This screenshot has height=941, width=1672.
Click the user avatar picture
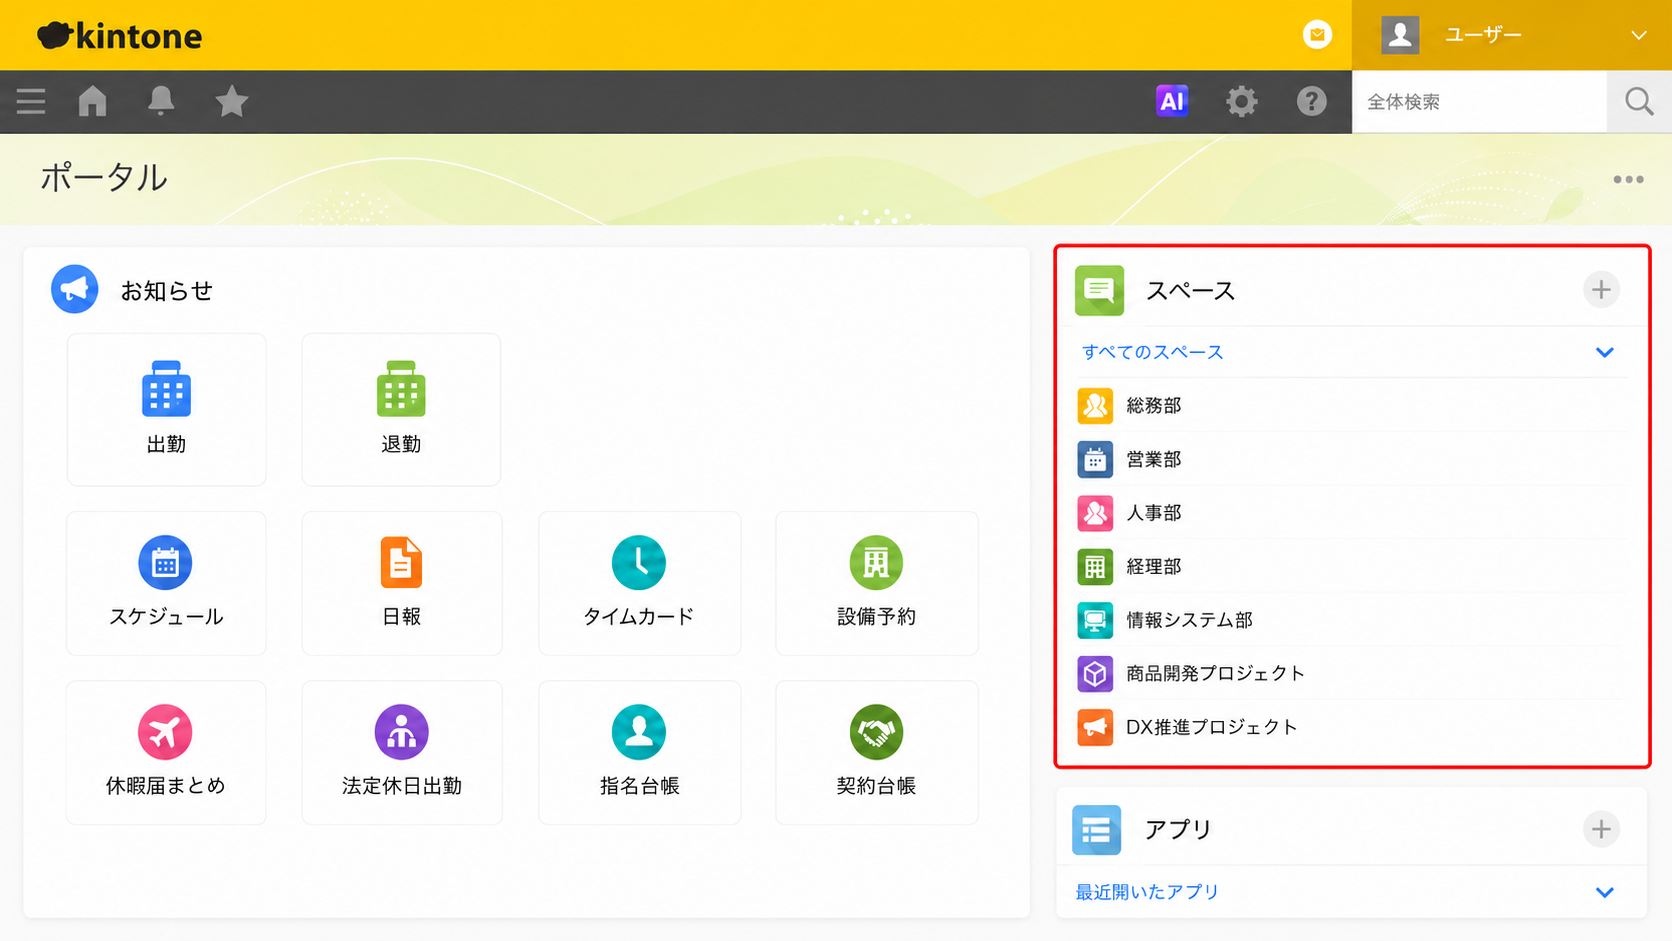(x=1400, y=35)
